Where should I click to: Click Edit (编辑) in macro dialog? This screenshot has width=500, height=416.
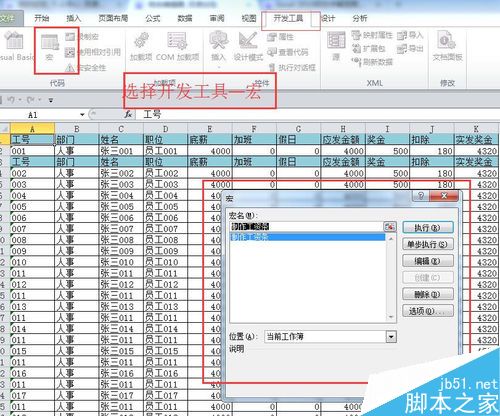pyautogui.click(x=428, y=261)
